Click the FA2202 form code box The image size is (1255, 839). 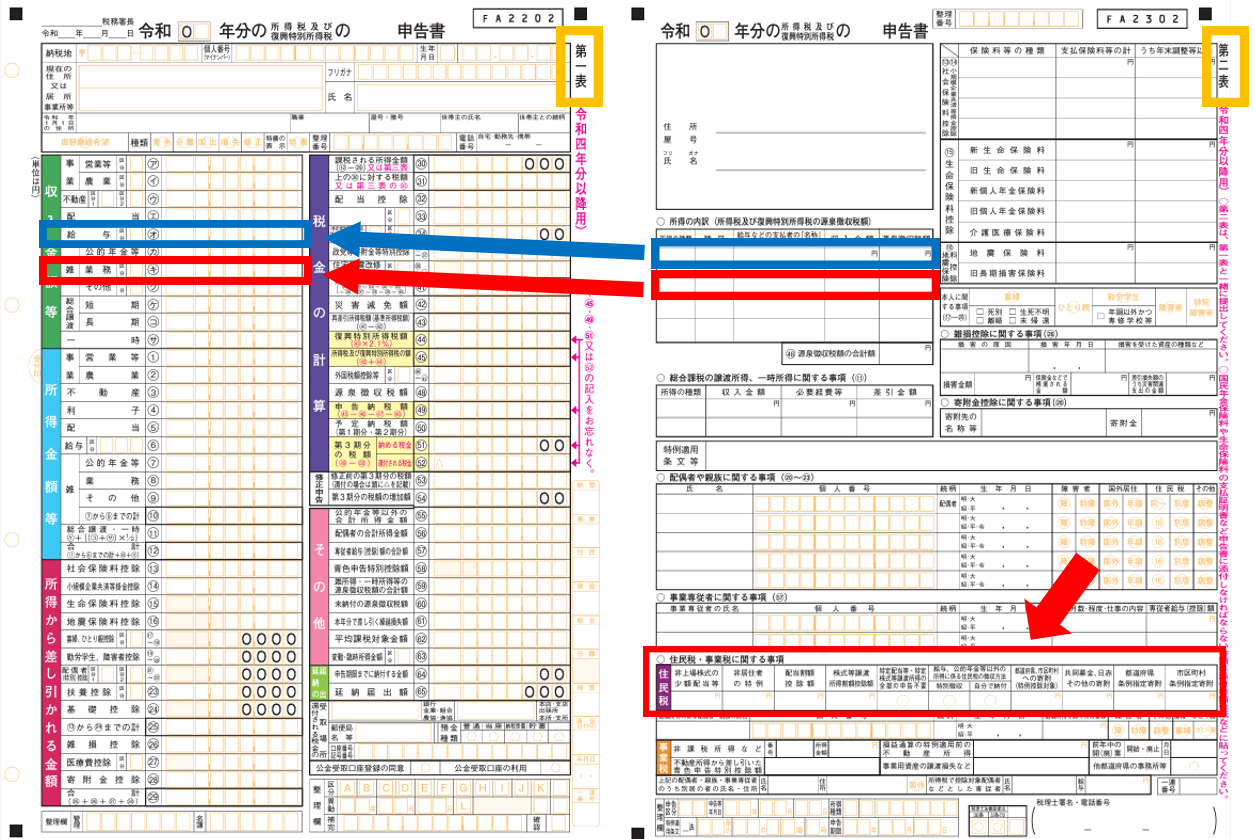pyautogui.click(x=519, y=19)
